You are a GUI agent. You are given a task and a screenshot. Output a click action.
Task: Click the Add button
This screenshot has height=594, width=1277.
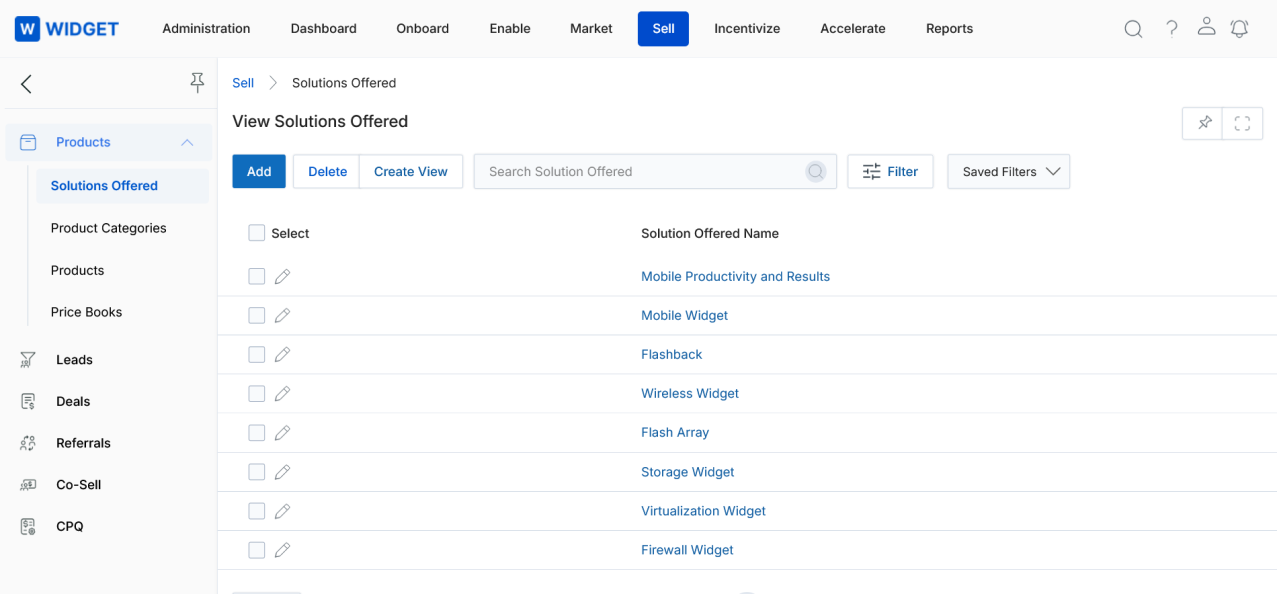click(x=259, y=172)
